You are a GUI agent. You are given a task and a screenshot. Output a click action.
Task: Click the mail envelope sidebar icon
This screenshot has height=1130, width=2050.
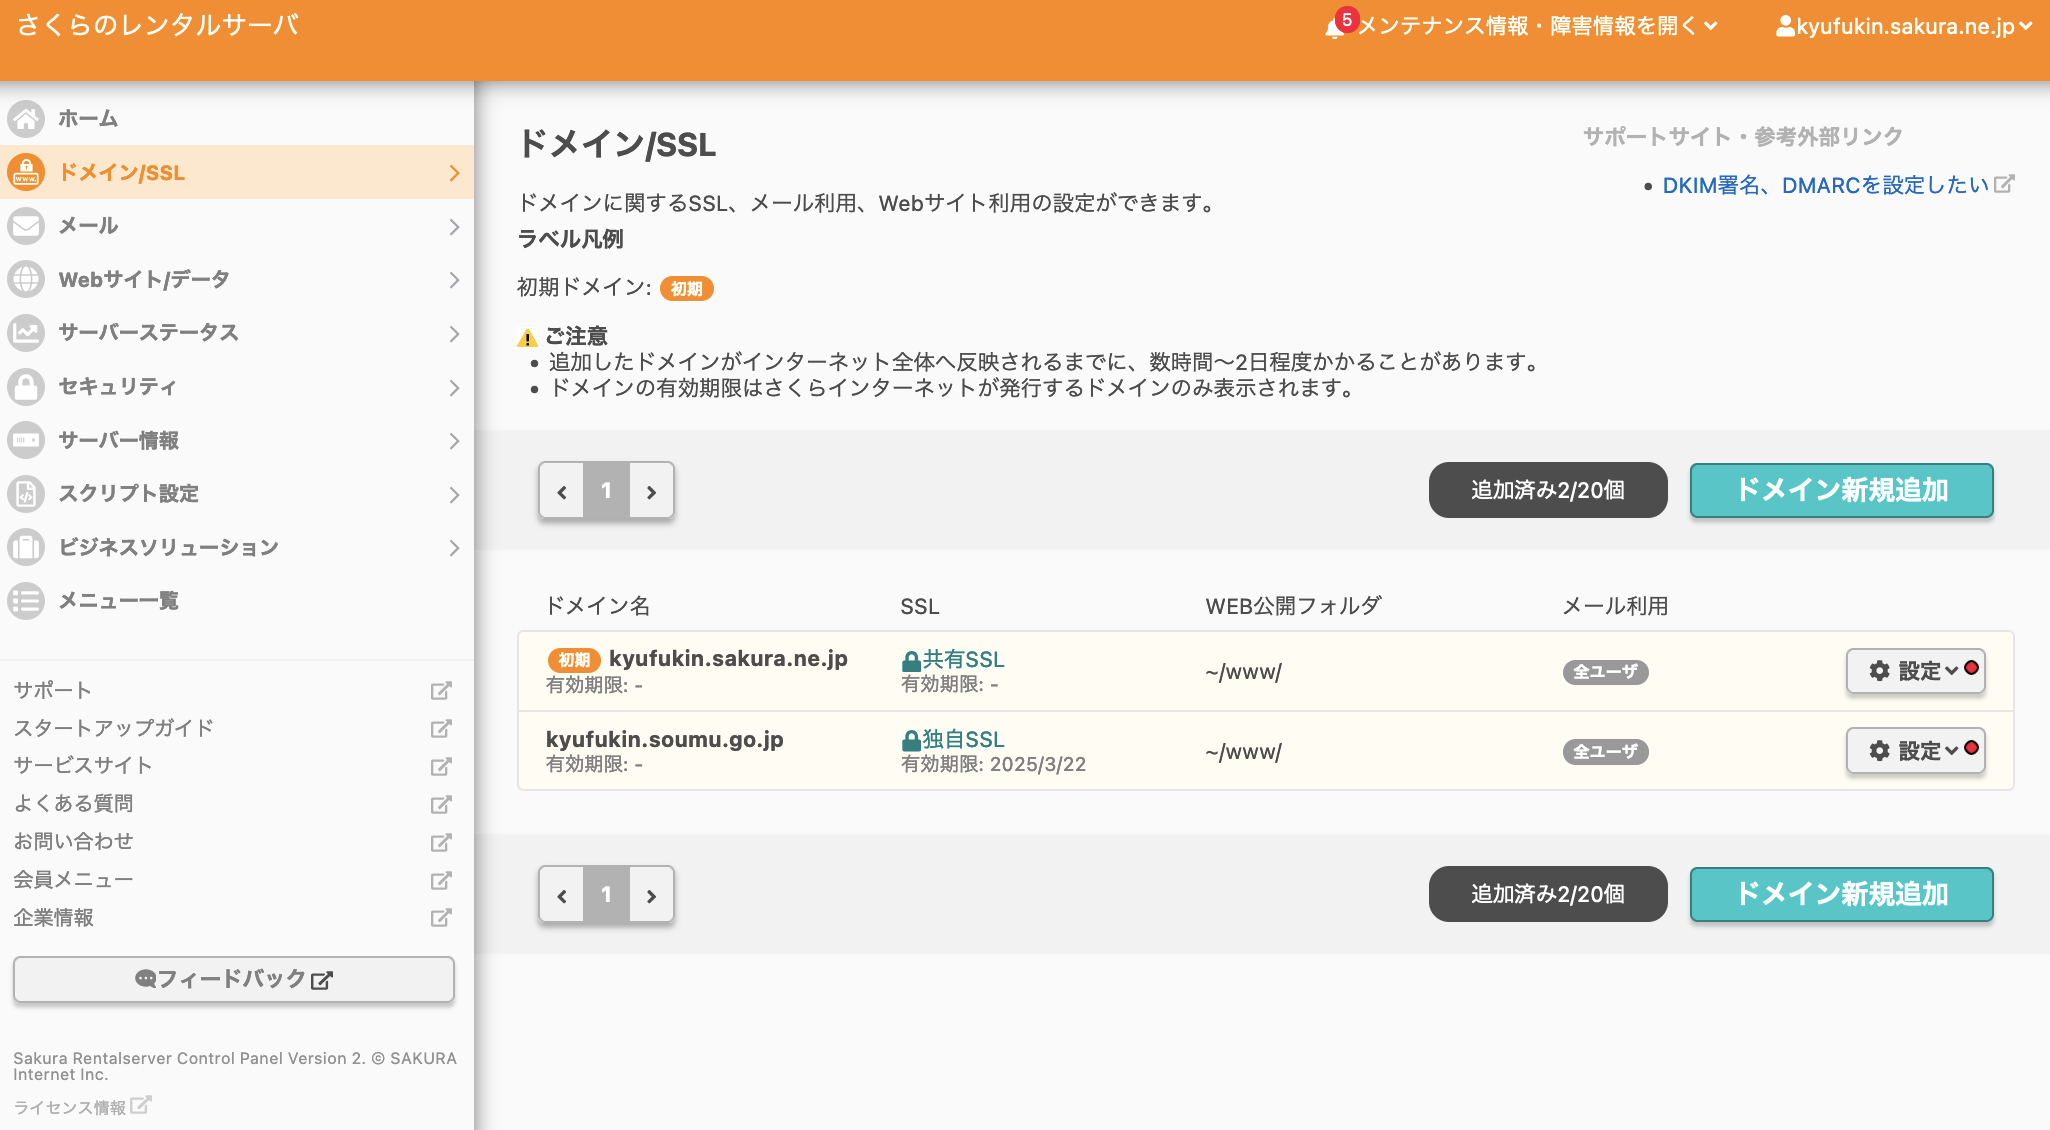26,226
